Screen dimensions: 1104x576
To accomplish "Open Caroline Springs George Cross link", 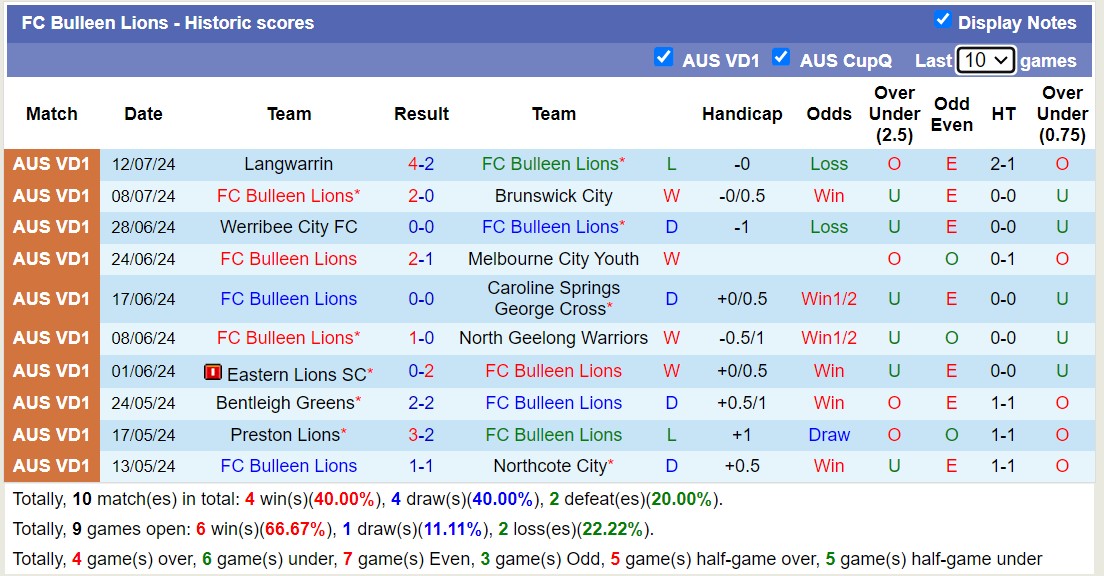I will pyautogui.click(x=554, y=298).
